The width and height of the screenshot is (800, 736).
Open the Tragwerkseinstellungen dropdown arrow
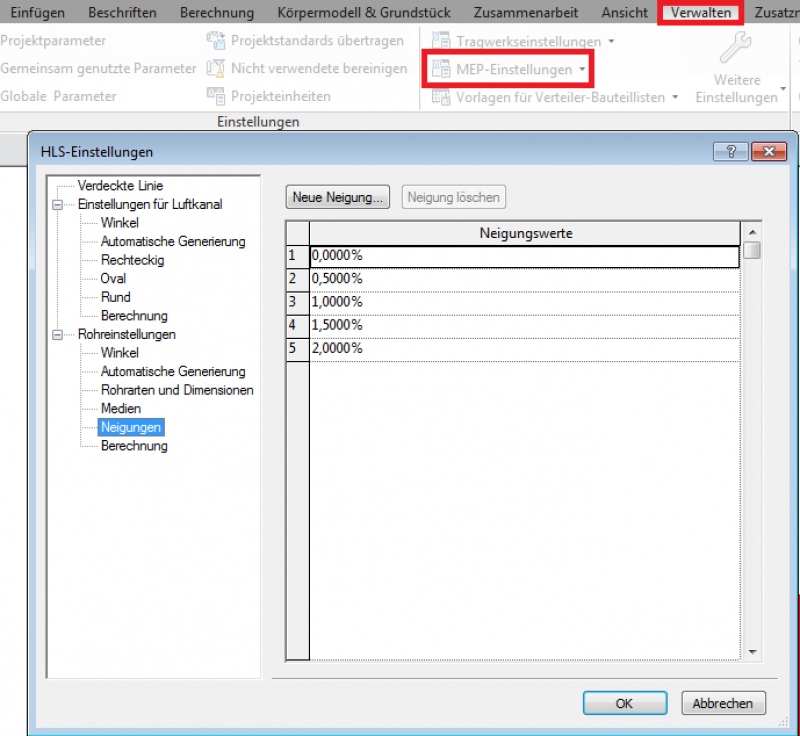[611, 41]
